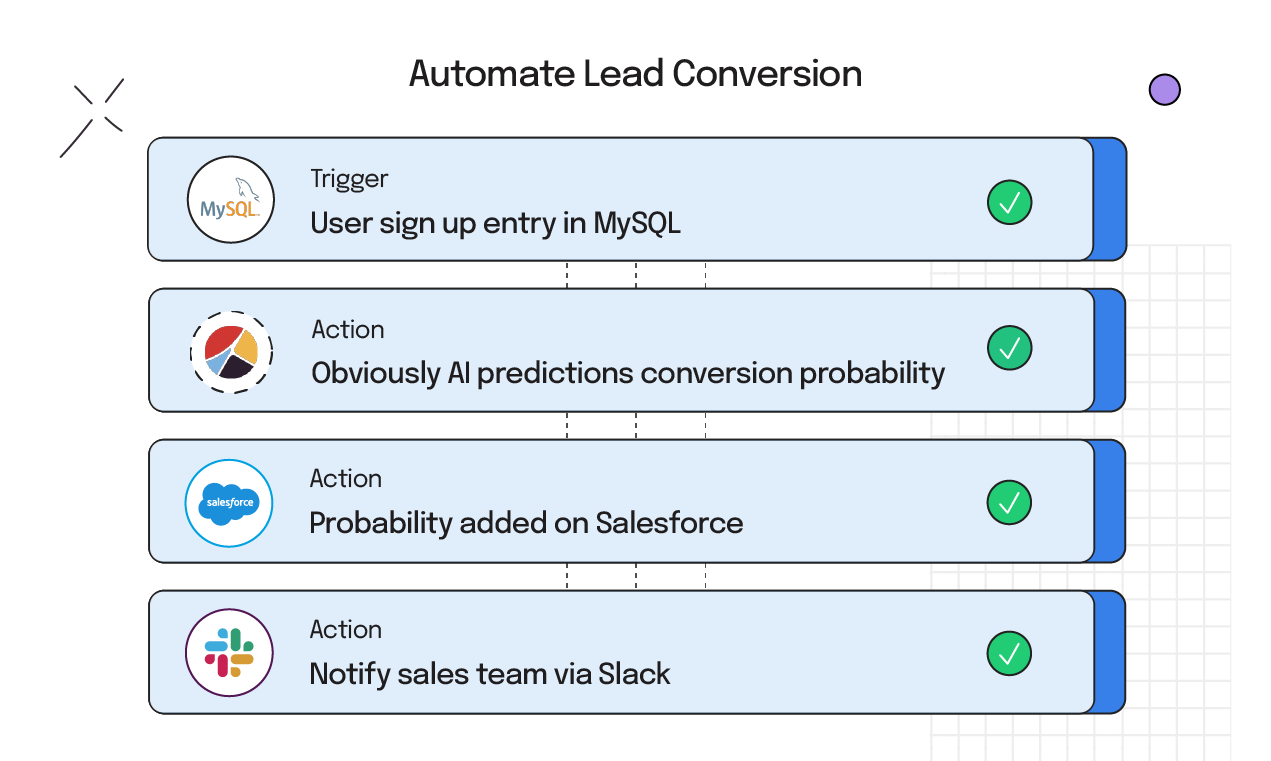Expand blue side tab of Trigger card
The width and height of the screenshot is (1271, 761).
coord(1110,199)
